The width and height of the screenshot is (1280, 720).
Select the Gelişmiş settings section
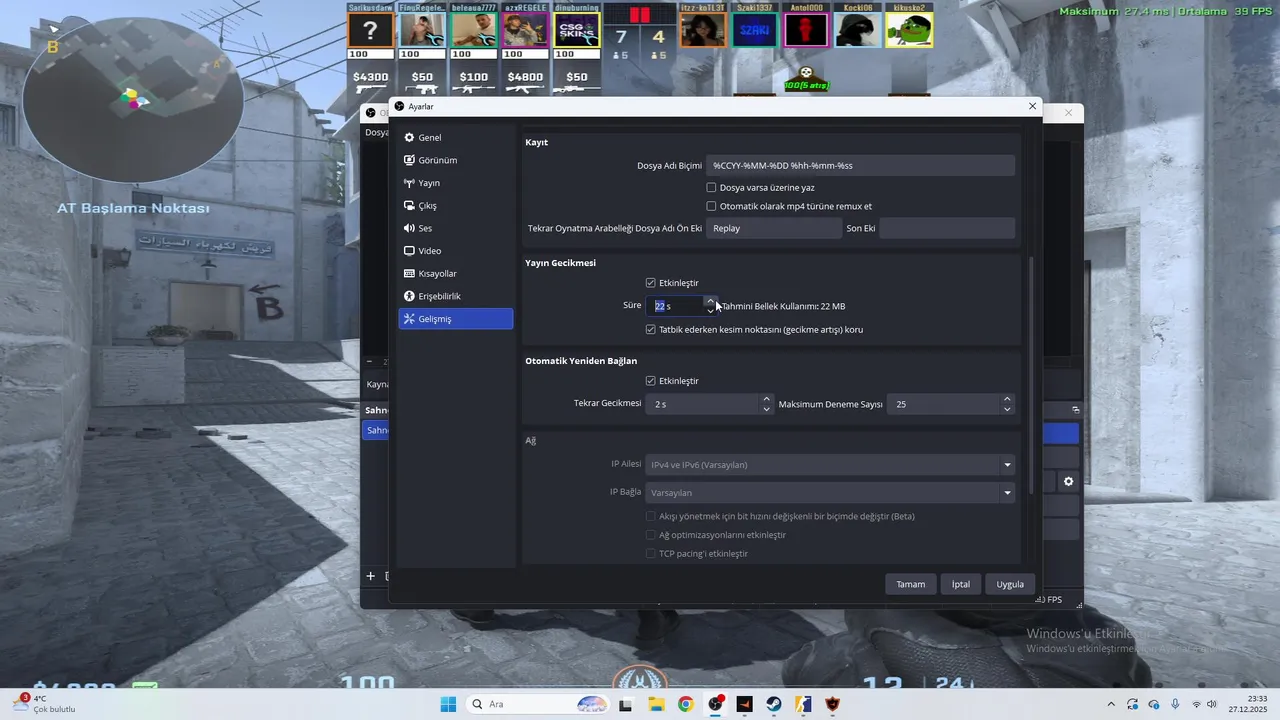point(455,319)
